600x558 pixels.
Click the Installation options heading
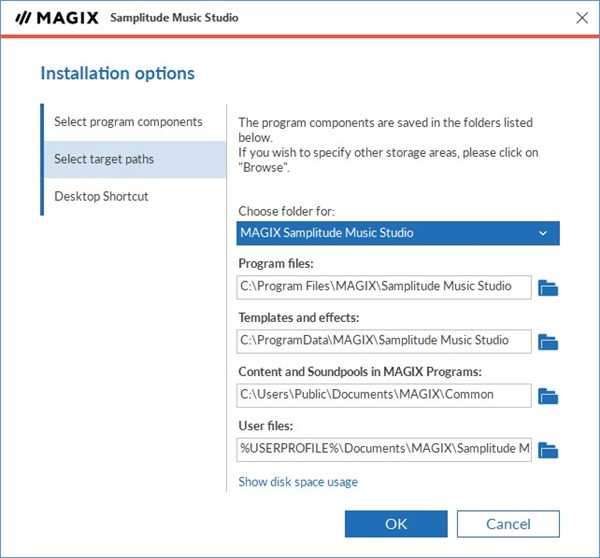point(117,73)
